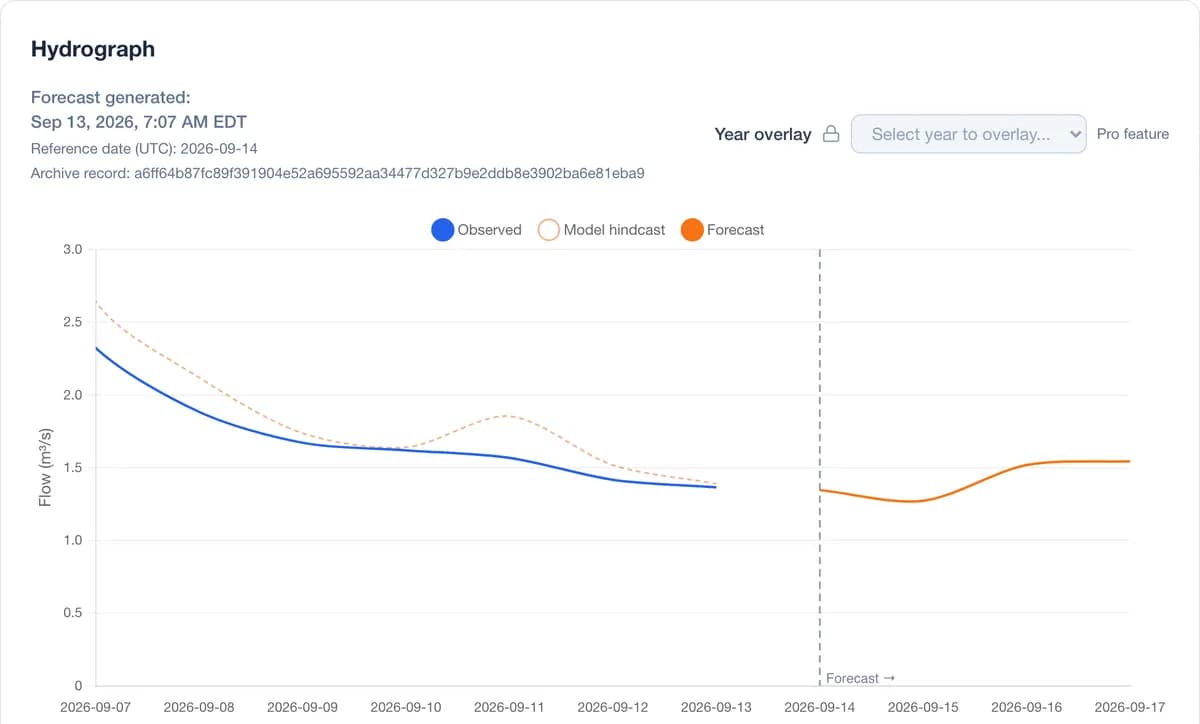The image size is (1200, 724).
Task: Click the 3.0 y-axis tick label
Action: [72, 249]
